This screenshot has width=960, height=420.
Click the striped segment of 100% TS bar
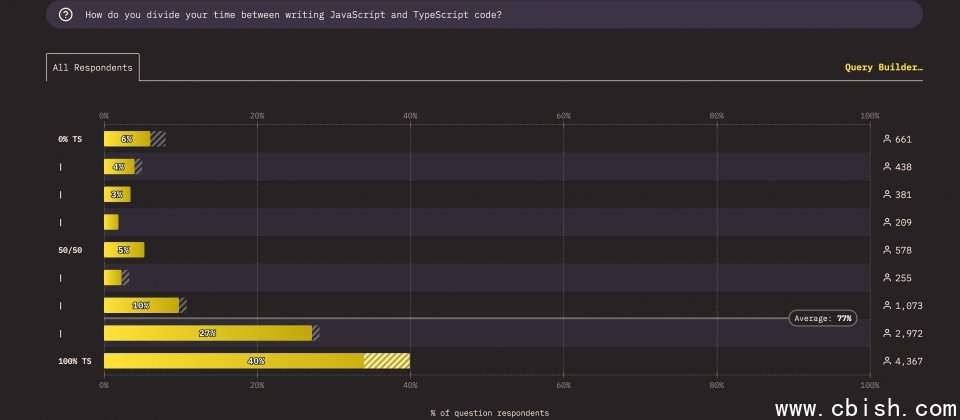coord(387,361)
